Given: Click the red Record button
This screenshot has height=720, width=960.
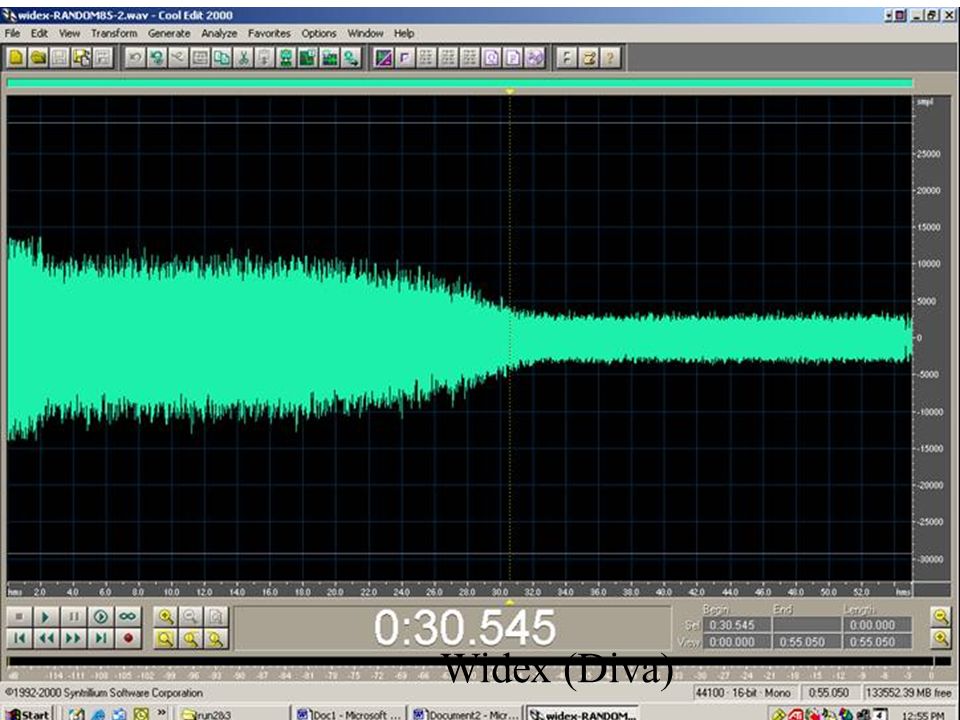Looking at the screenshot, I should pos(127,639).
